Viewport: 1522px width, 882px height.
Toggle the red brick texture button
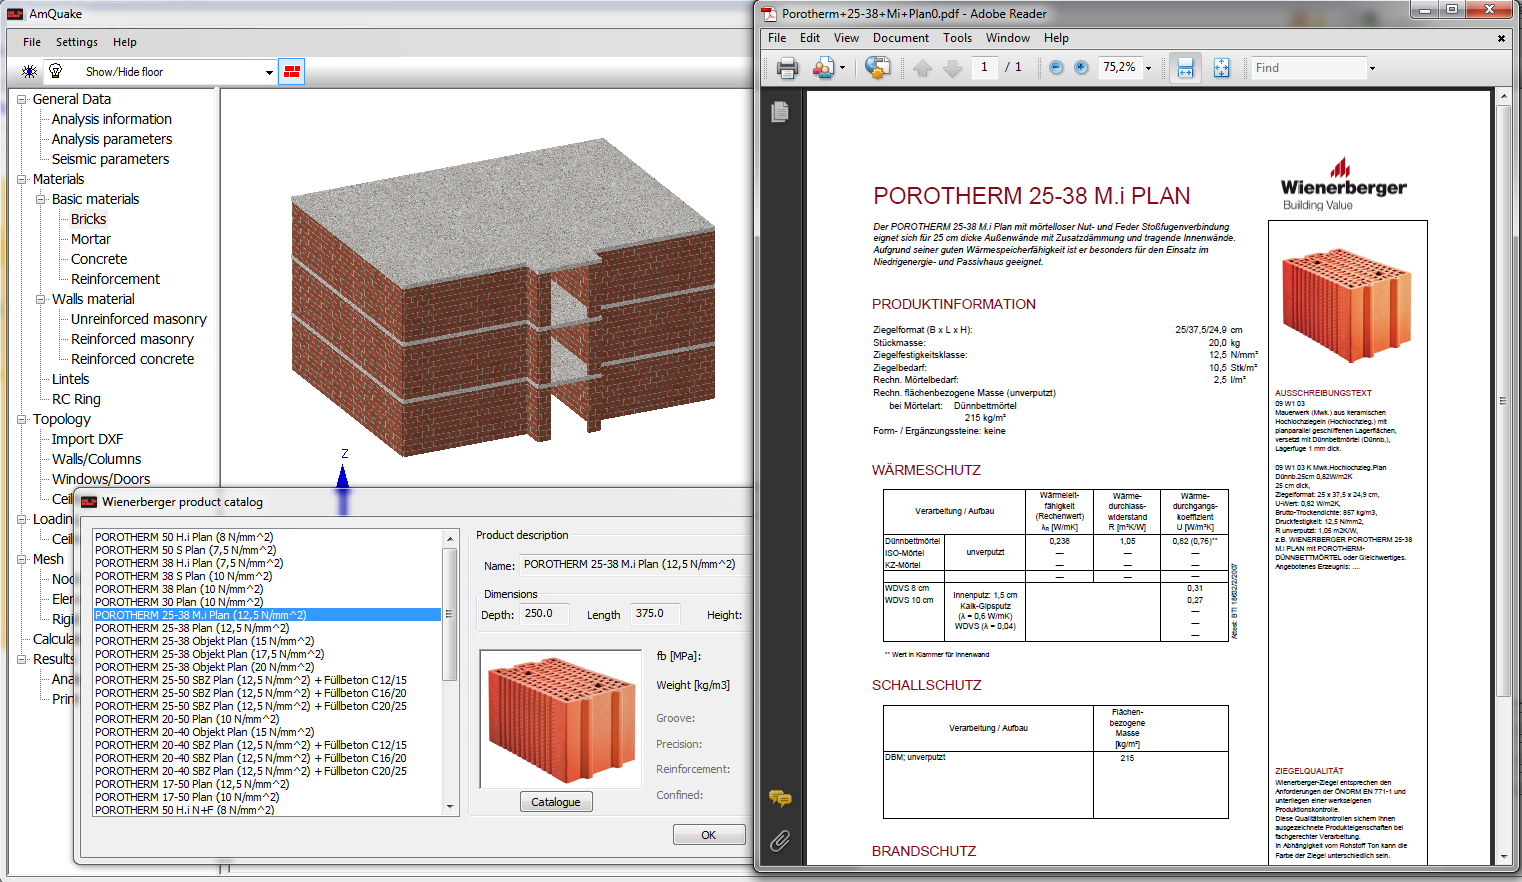[292, 71]
